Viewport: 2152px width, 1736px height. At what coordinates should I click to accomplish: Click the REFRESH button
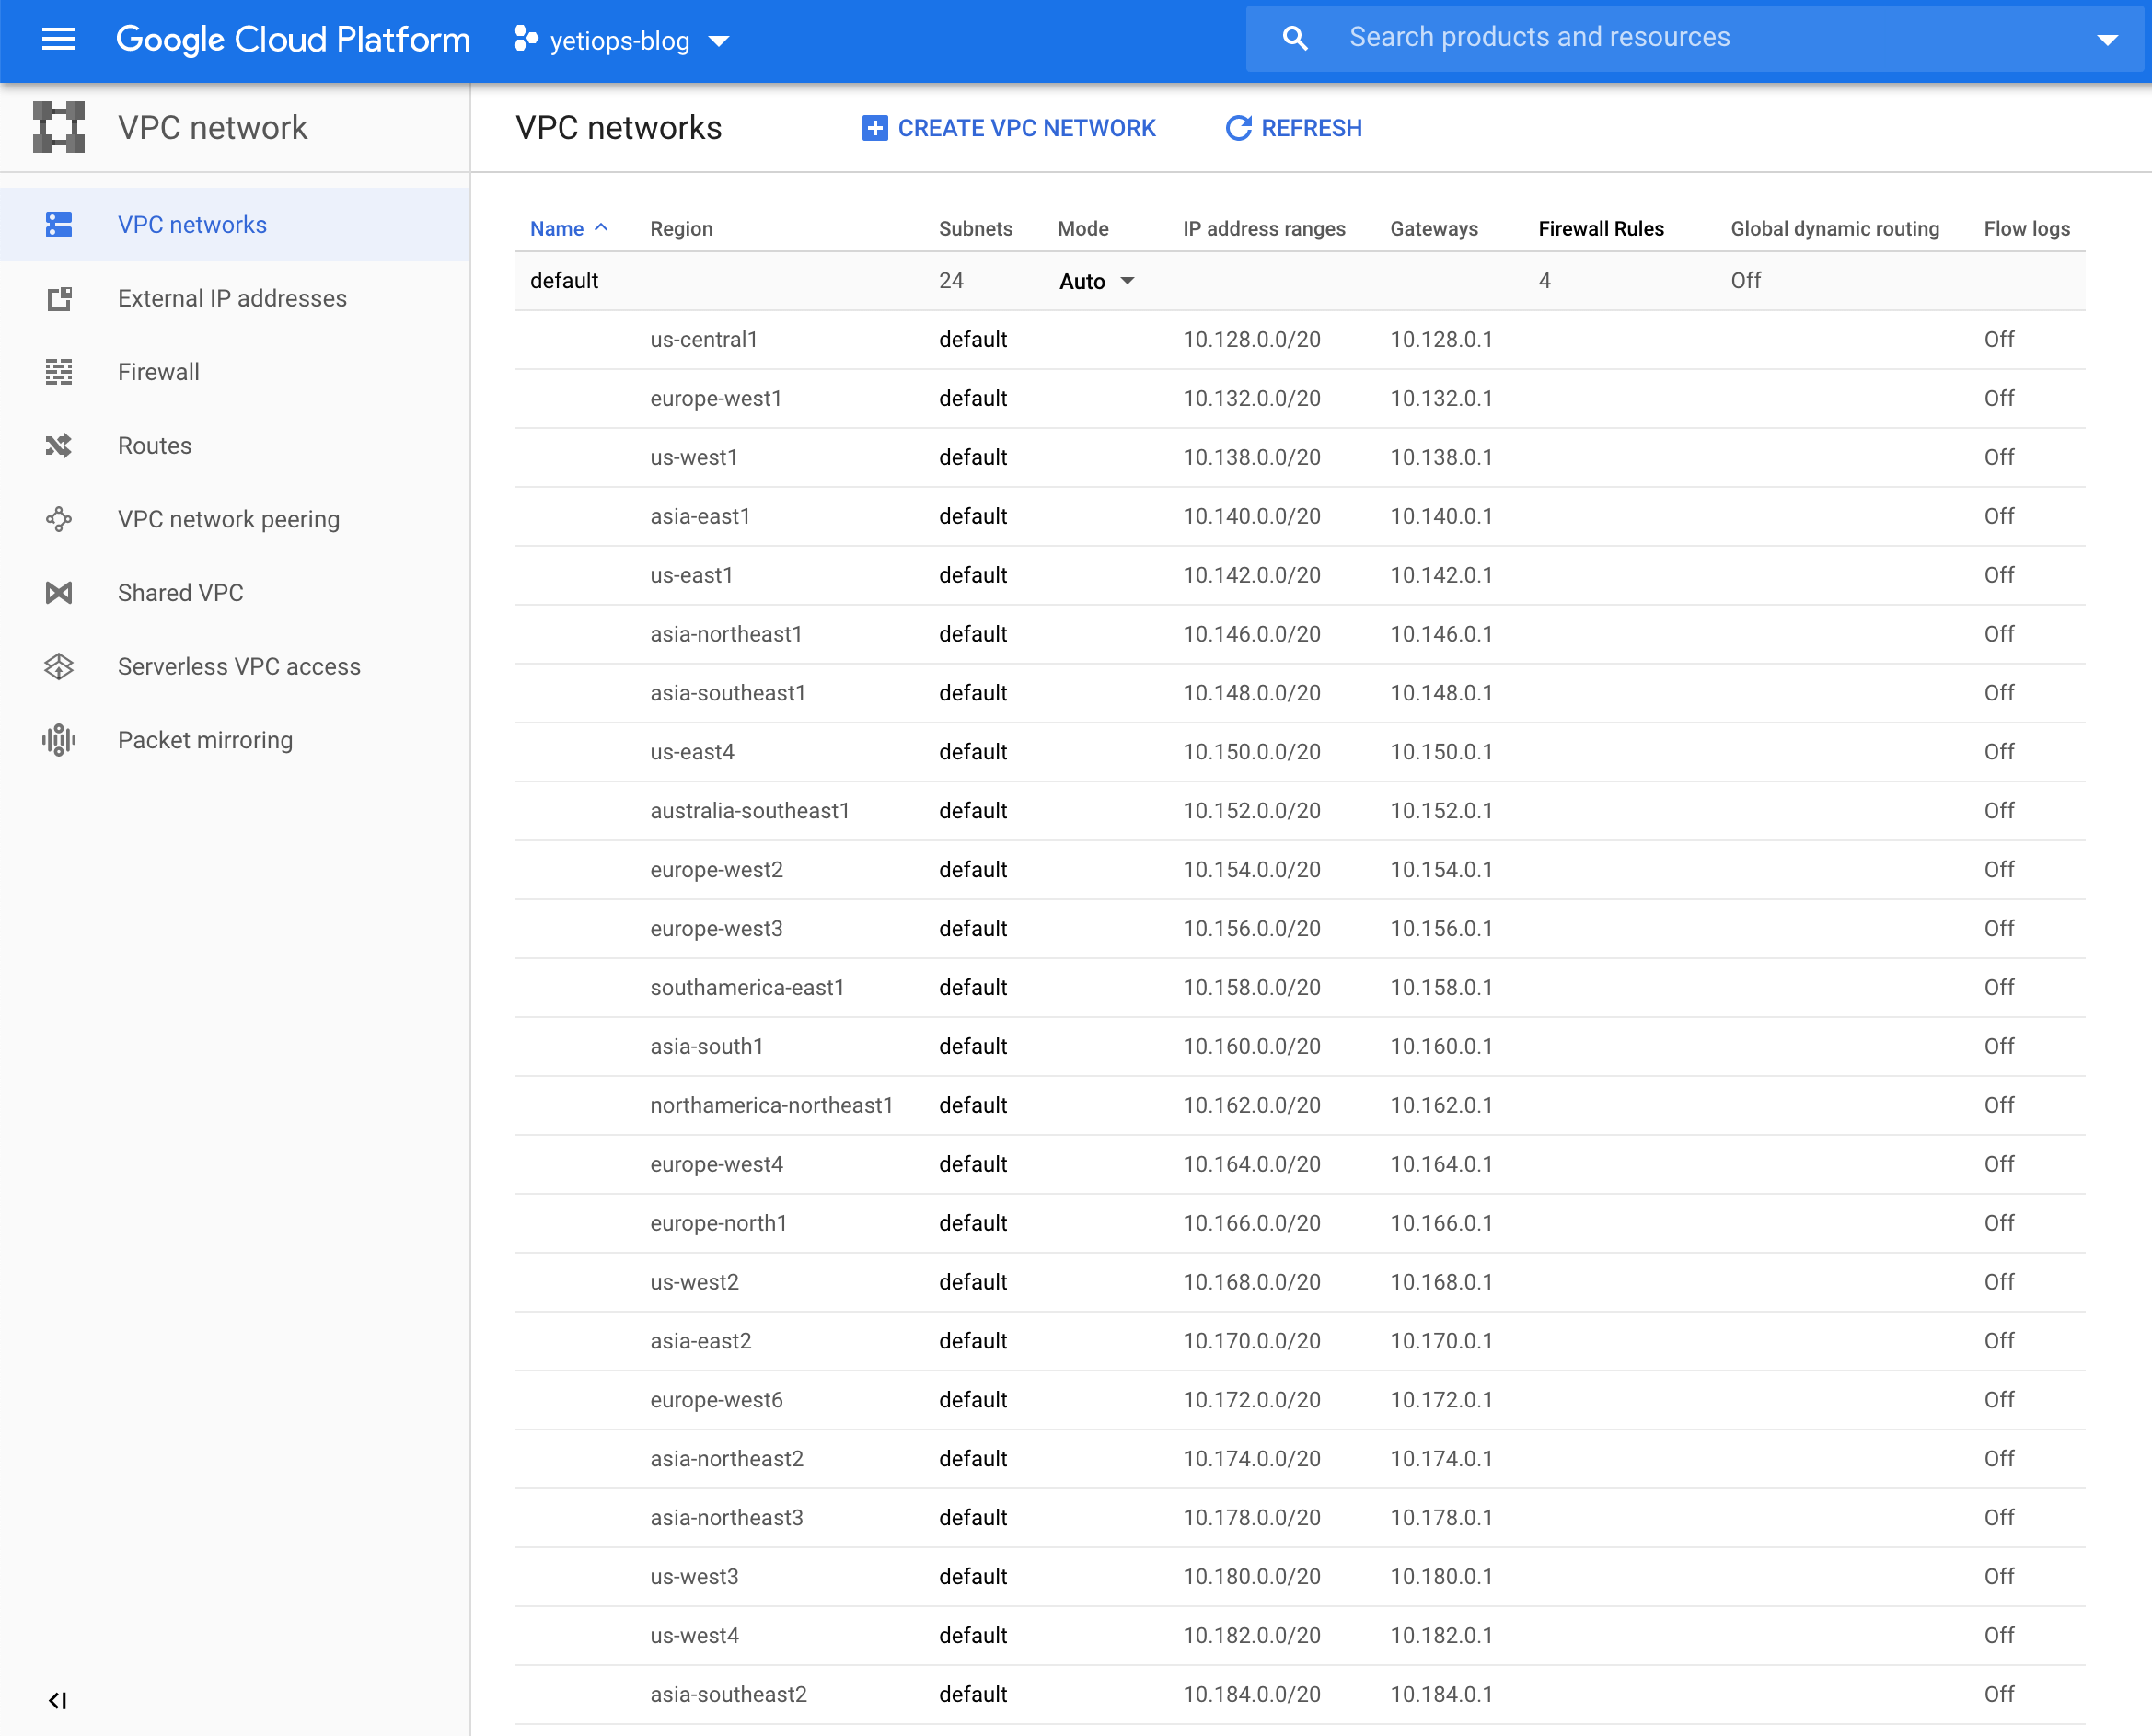coord(1293,128)
